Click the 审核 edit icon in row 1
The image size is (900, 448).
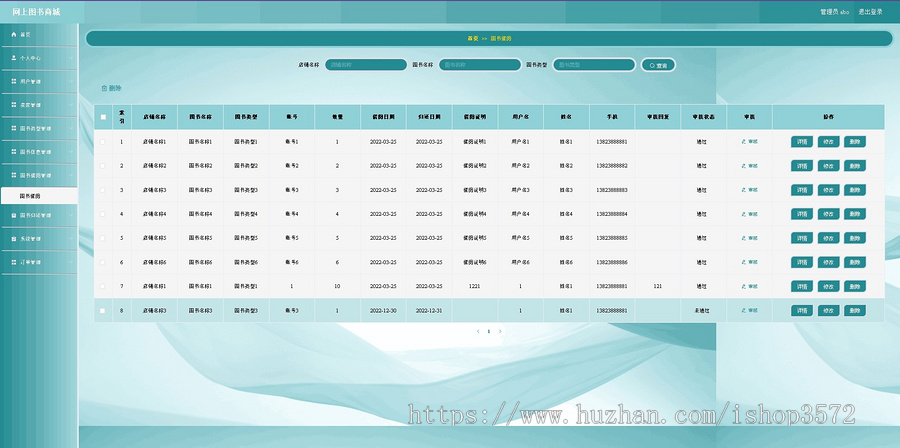743,141
